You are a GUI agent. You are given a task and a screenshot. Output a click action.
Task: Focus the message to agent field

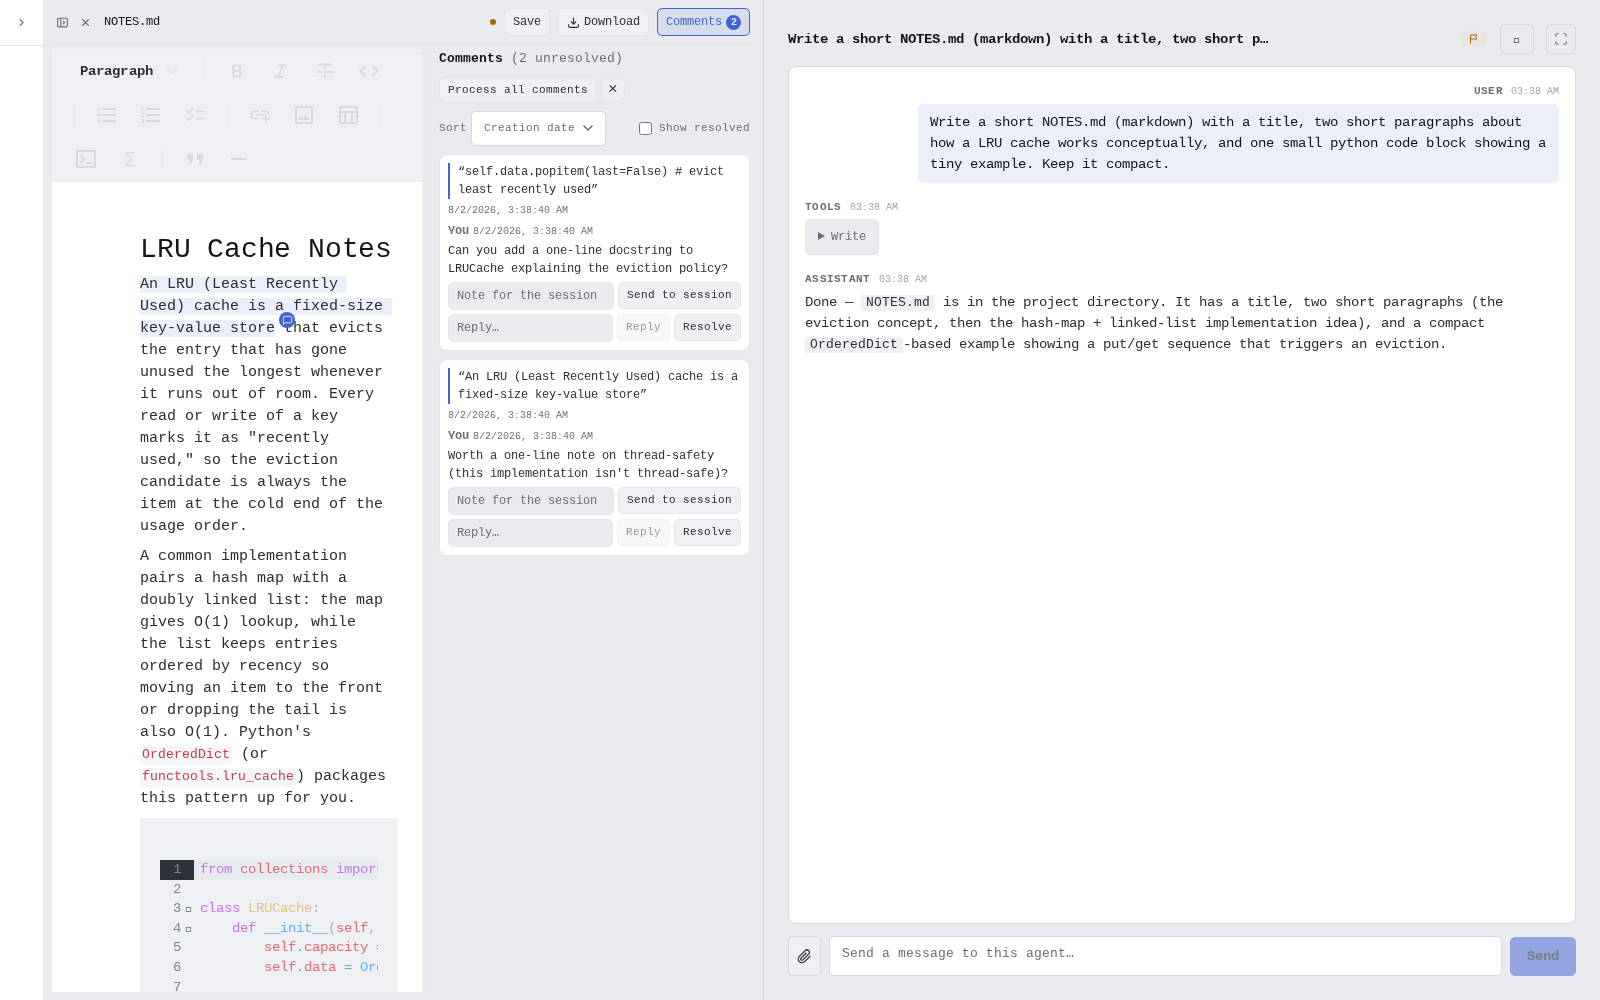click(1165, 956)
